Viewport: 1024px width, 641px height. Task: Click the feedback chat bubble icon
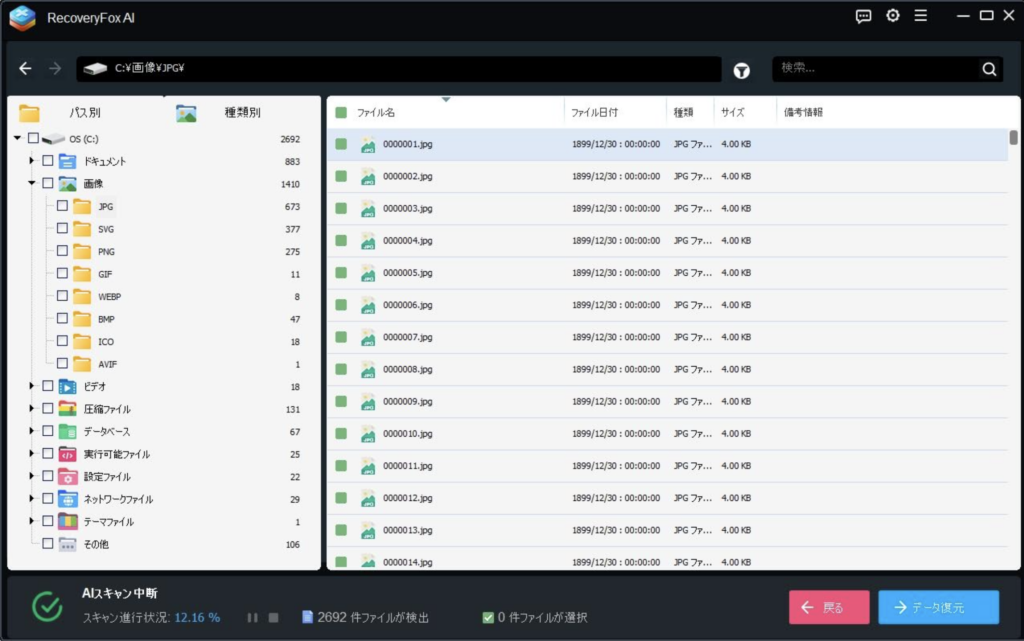click(x=864, y=16)
